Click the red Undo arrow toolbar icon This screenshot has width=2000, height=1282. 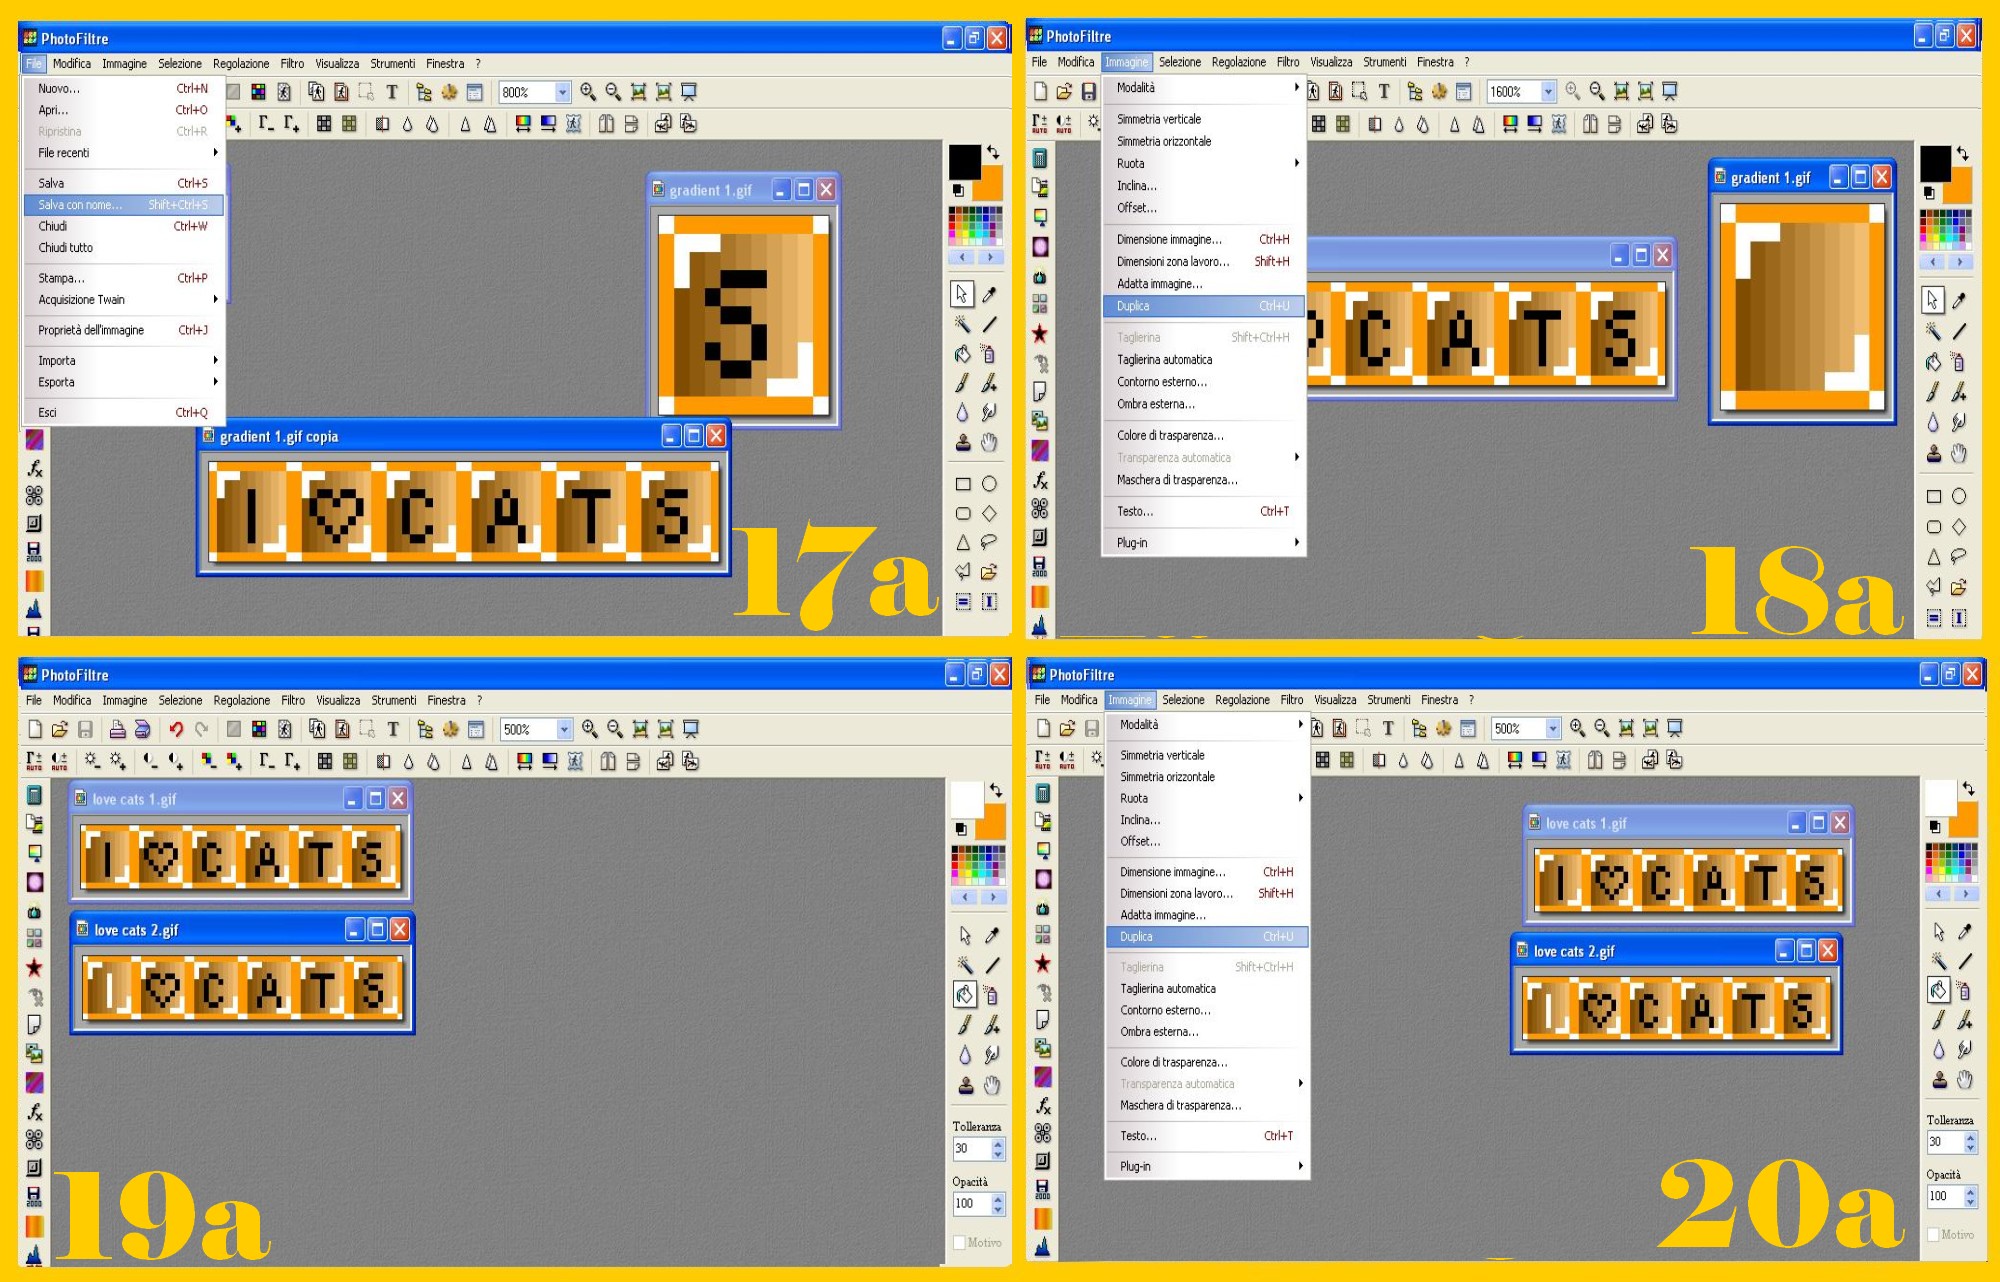pos(176,729)
